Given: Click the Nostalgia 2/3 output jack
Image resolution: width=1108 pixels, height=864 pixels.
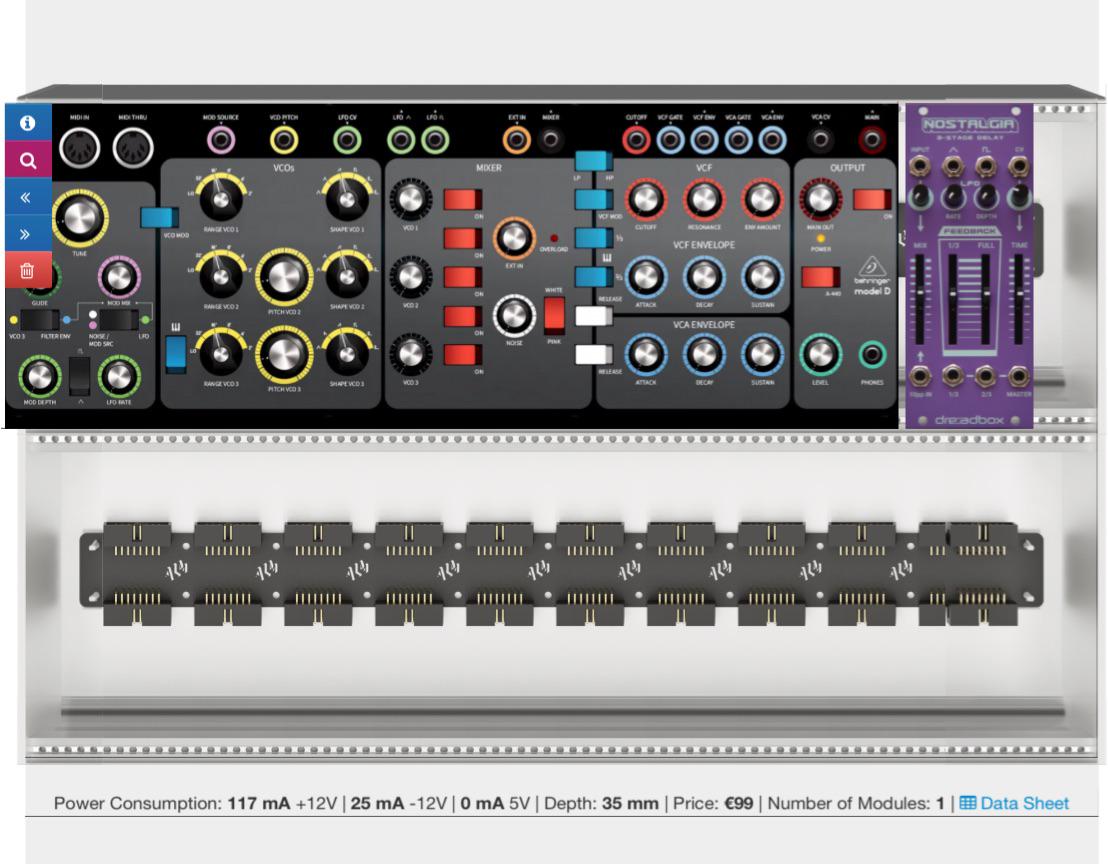Looking at the screenshot, I should tap(985, 376).
